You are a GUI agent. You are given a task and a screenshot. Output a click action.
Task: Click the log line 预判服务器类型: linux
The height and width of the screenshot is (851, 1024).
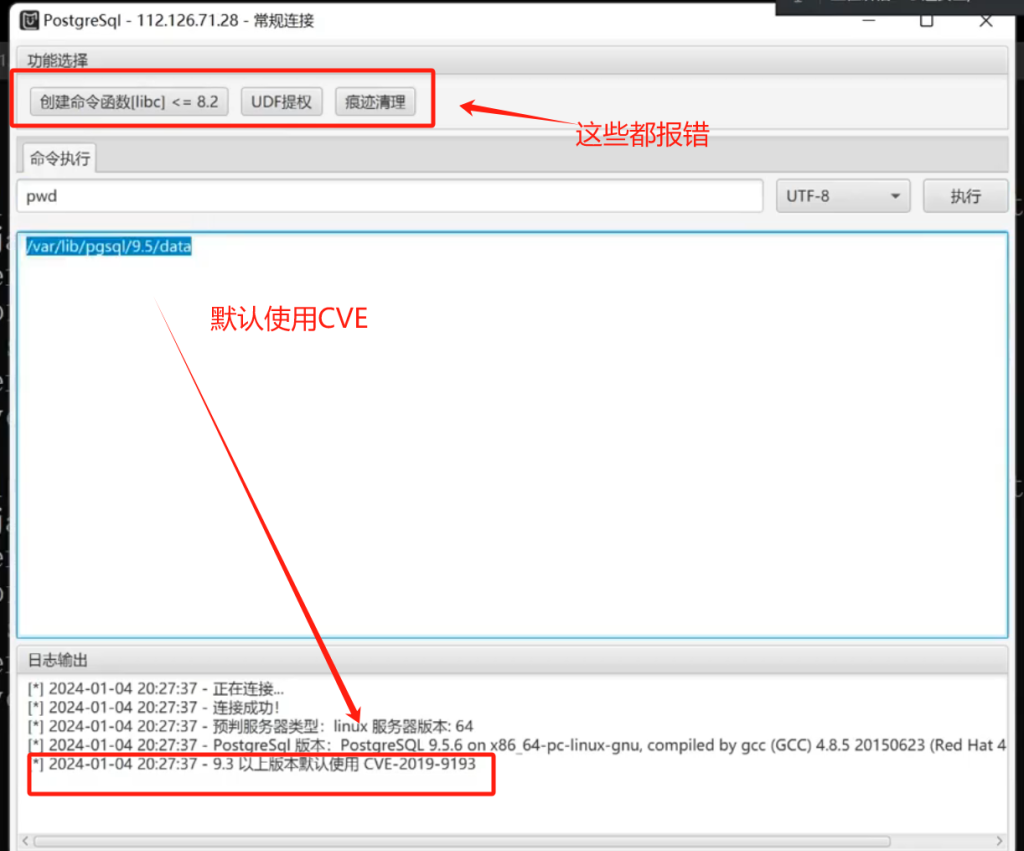tap(250, 726)
